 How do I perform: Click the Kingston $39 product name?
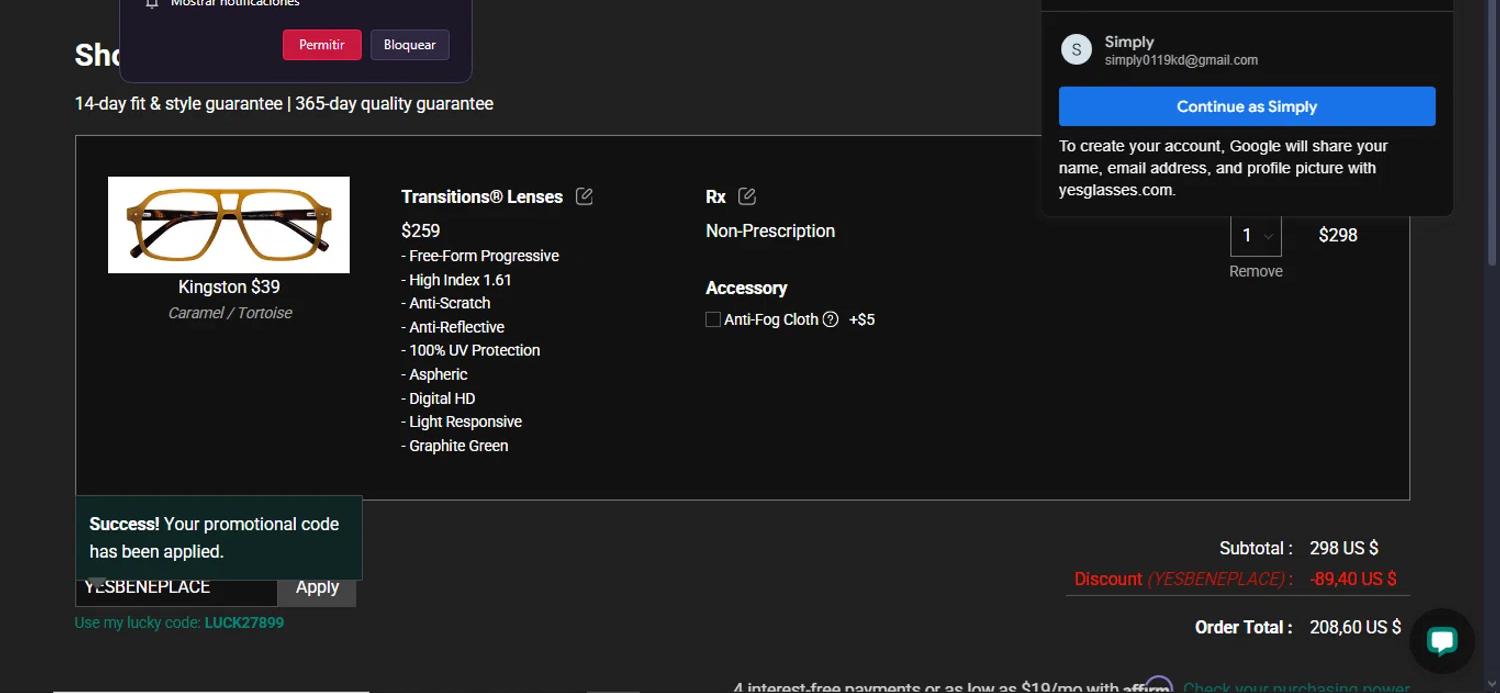(x=229, y=287)
